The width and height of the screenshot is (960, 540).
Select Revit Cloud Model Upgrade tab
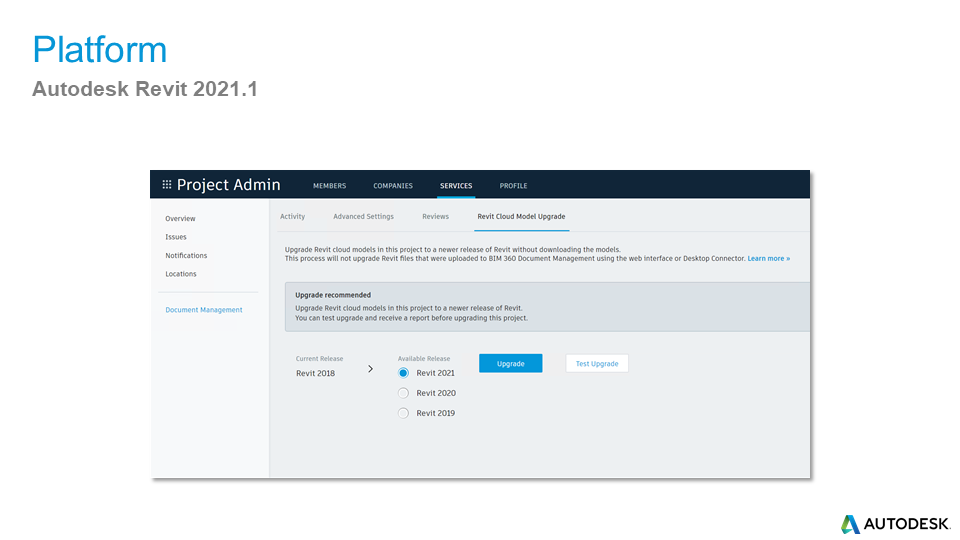coord(522,216)
